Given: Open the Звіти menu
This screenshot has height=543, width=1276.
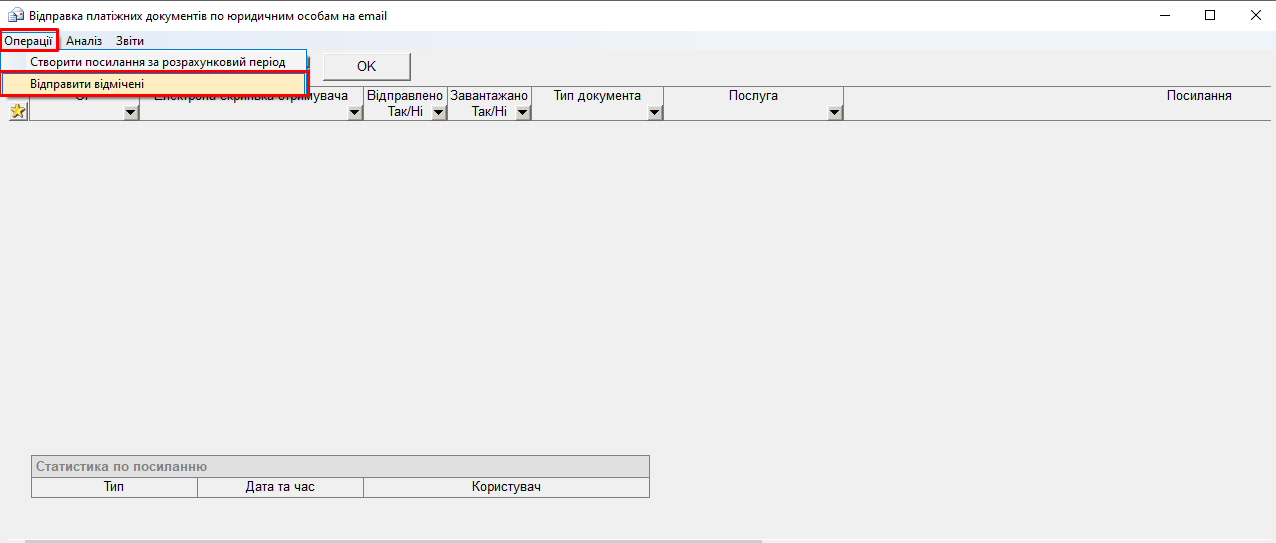Looking at the screenshot, I should [130, 41].
